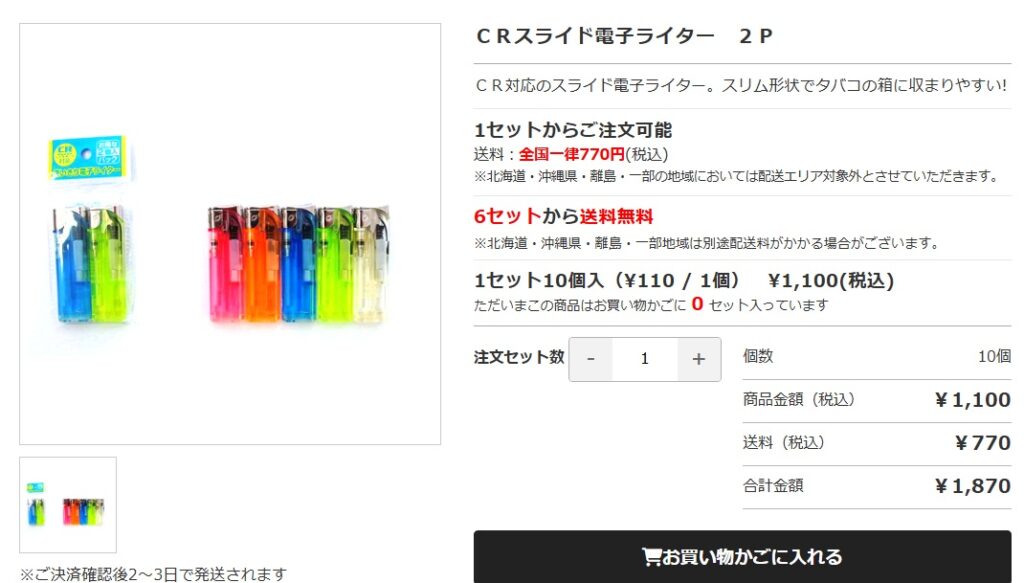Screen dimensions: 1024x583
Task: Click the product title CRスライド電子ライター 2P
Action: 624,36
